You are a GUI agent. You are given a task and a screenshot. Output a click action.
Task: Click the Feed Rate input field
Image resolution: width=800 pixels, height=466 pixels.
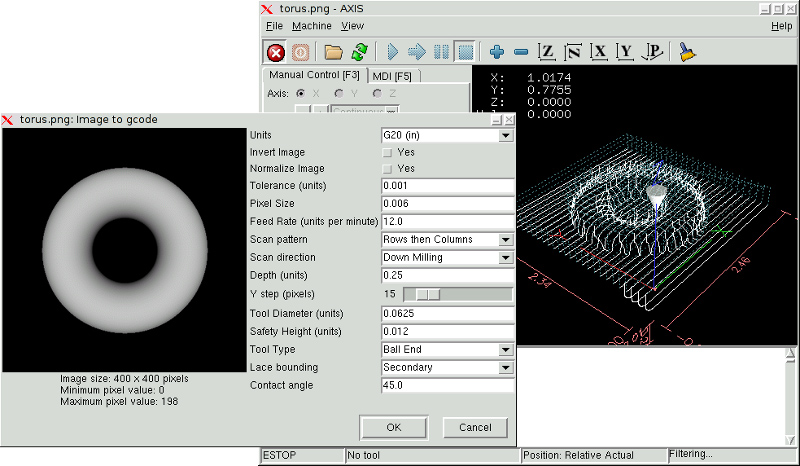[x=447, y=222]
